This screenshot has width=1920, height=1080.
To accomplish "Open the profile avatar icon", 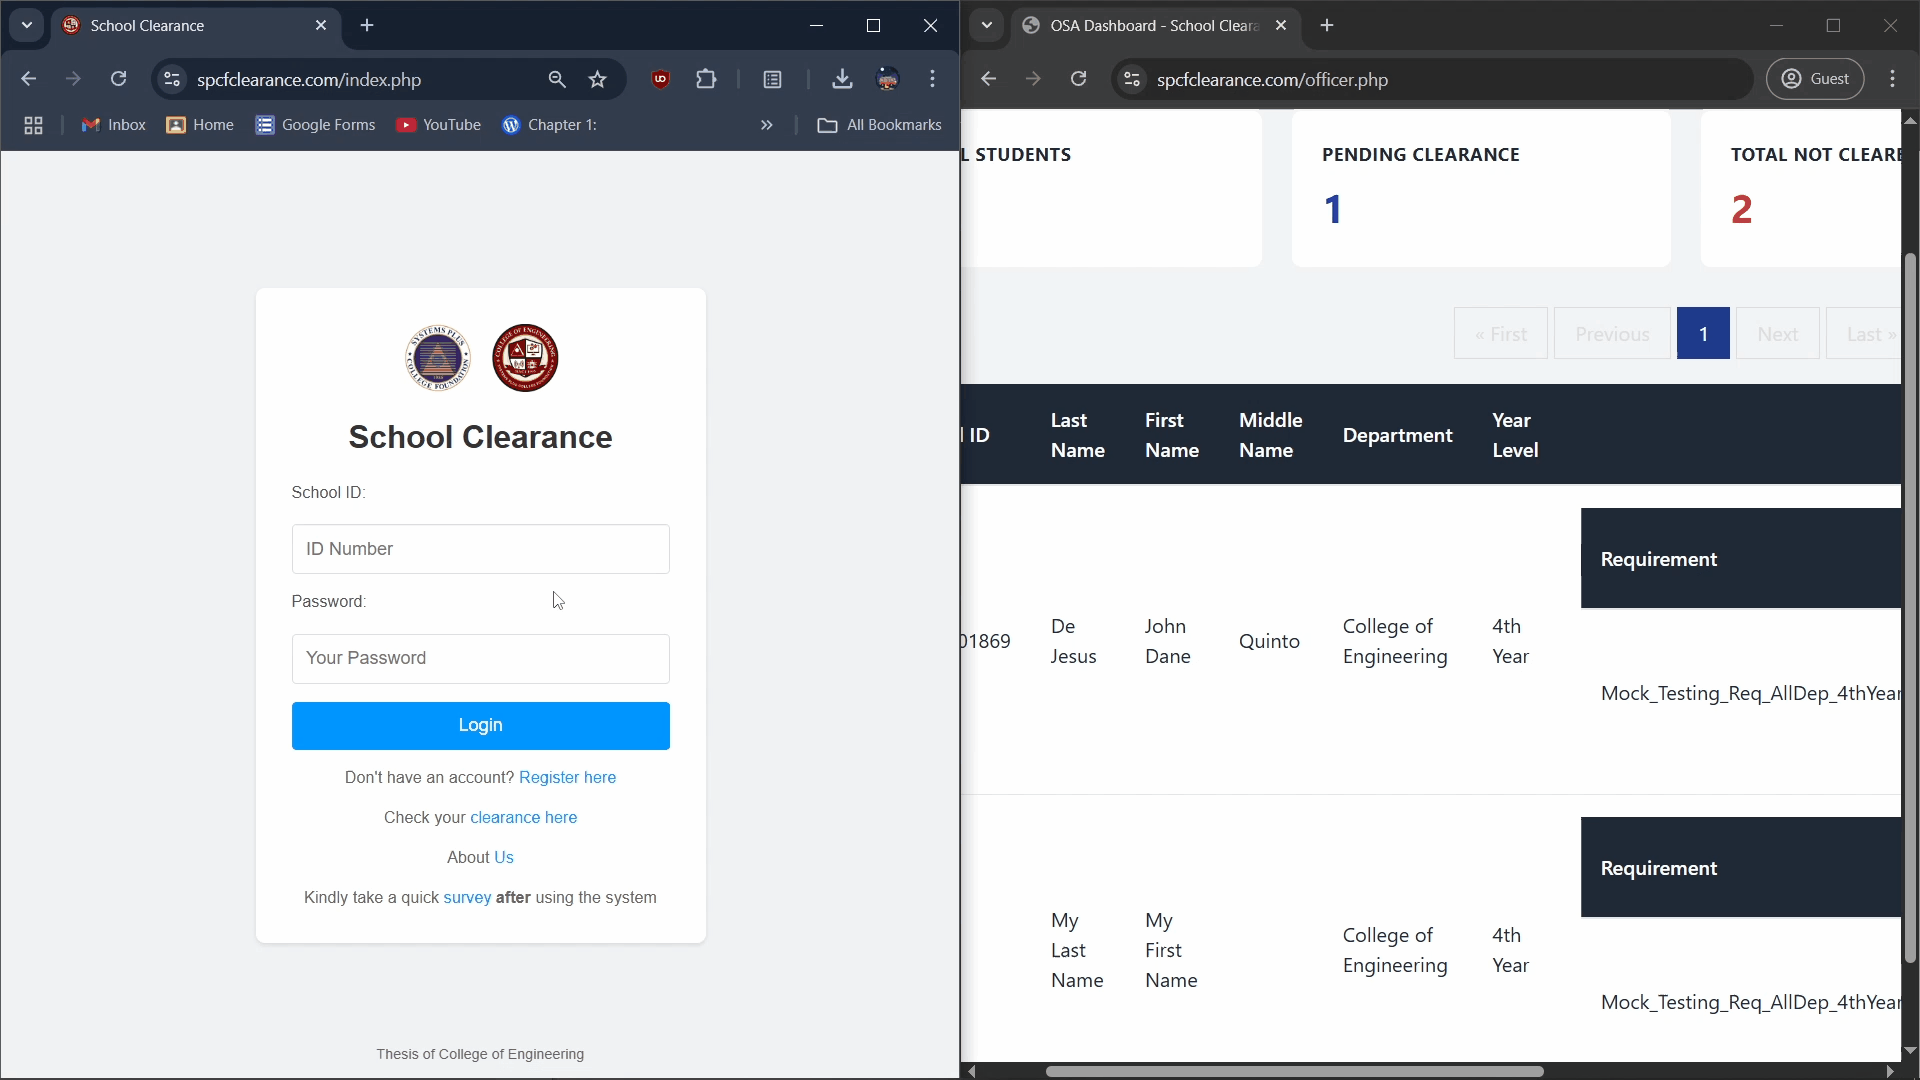I will (889, 79).
